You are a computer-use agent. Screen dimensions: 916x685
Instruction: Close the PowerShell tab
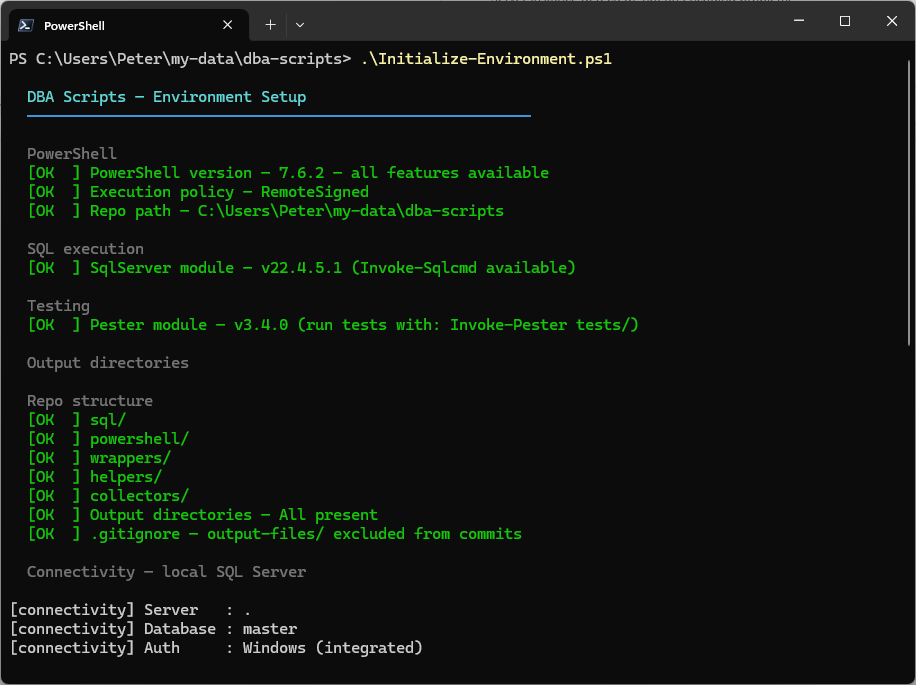coord(227,25)
